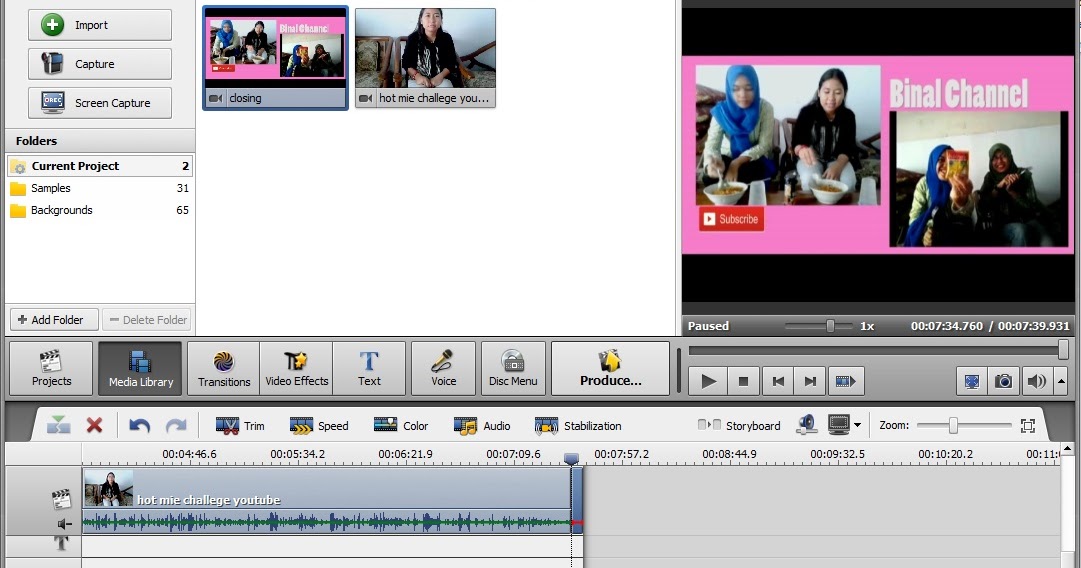
Task: Click the audio waveform track
Action: tap(327, 523)
